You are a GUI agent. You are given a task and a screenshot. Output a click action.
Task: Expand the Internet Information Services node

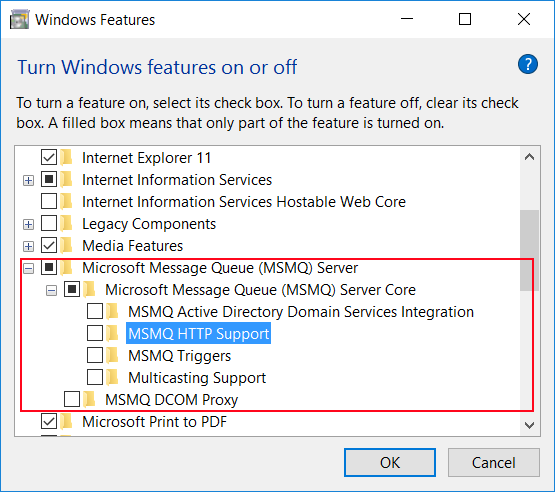[28, 181]
